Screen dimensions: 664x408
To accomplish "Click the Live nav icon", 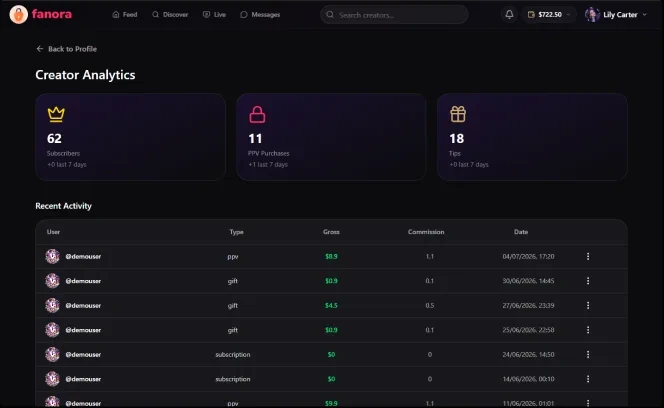I will (206, 14).
